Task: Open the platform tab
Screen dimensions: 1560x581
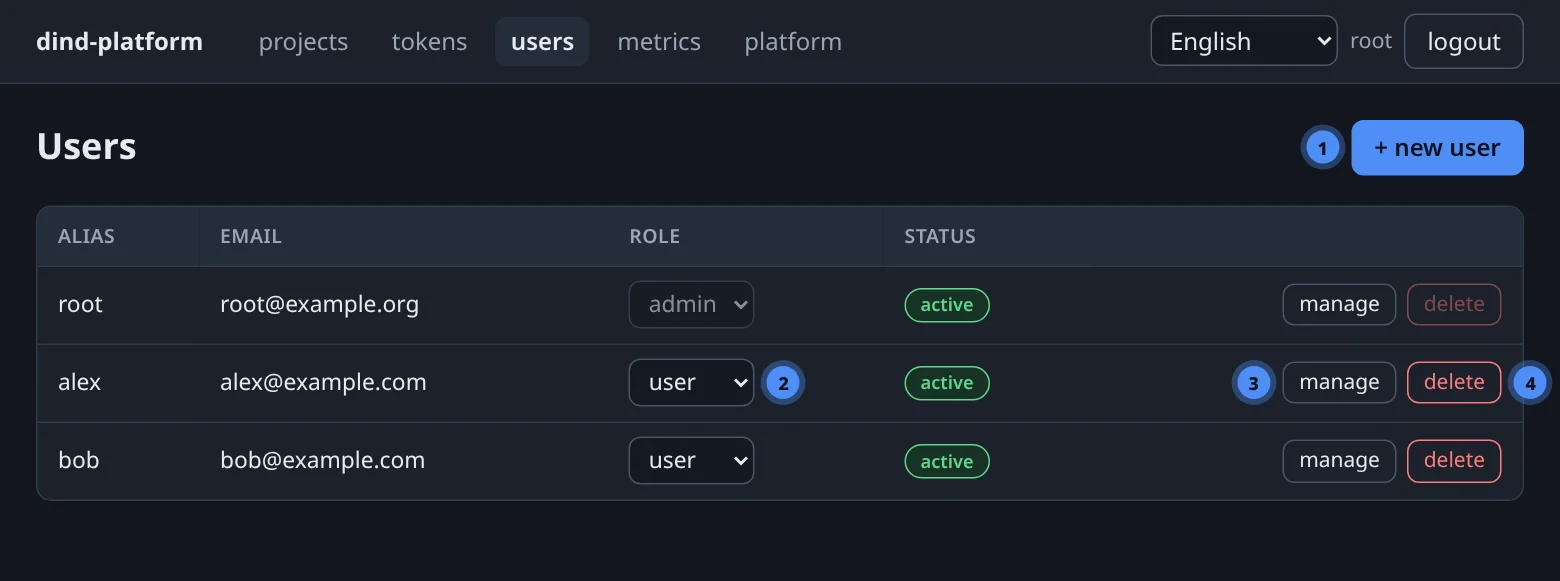Action: tap(793, 42)
